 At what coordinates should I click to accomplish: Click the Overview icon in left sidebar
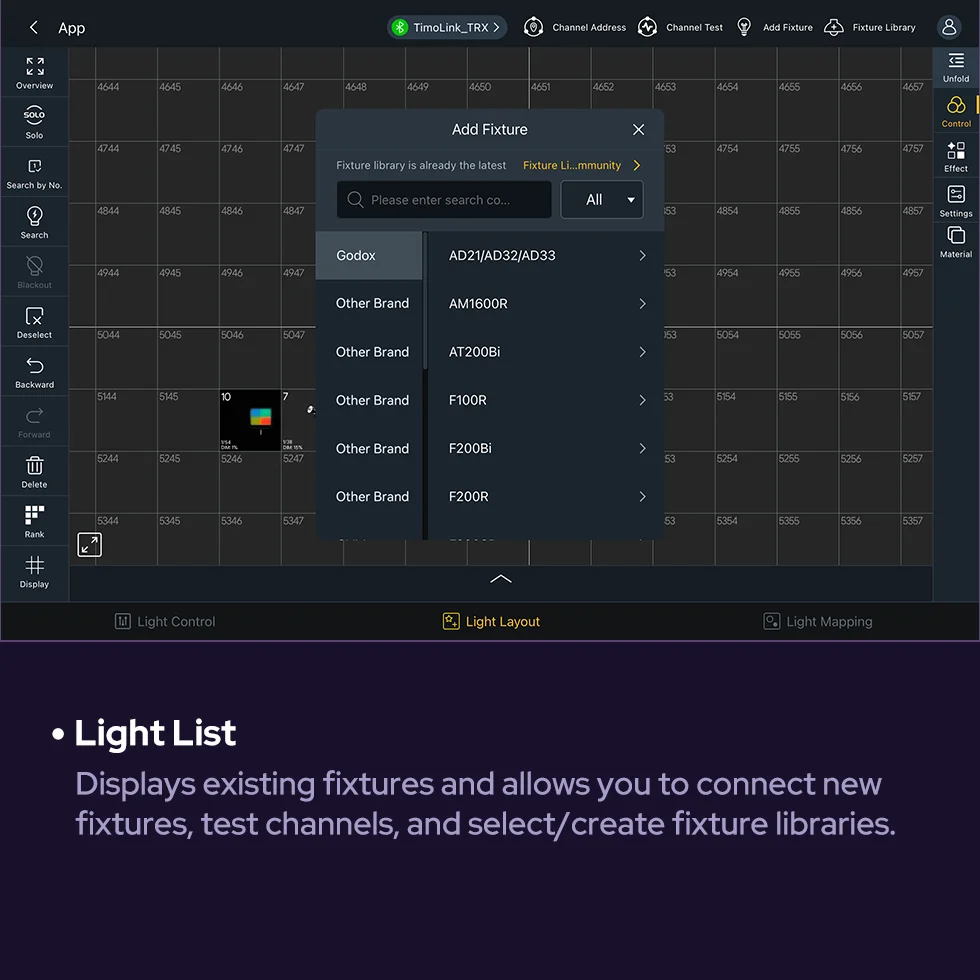pos(35,73)
